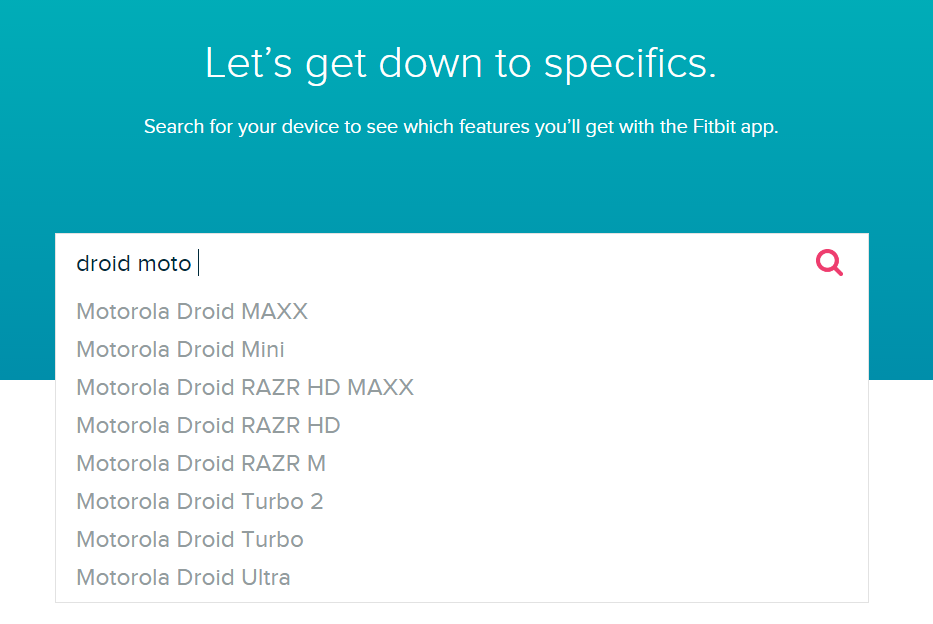Click the "Search for your device" subtitle text
This screenshot has height=624, width=933.
[461, 127]
